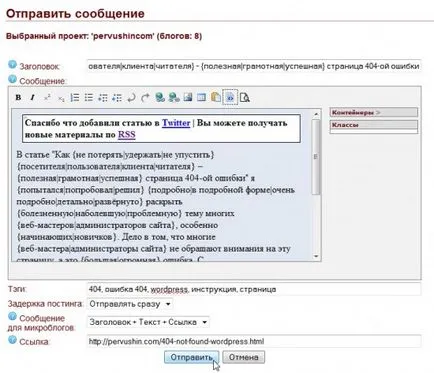Click the Отправить button
This screenshot has height=373, width=434.
[192, 357]
